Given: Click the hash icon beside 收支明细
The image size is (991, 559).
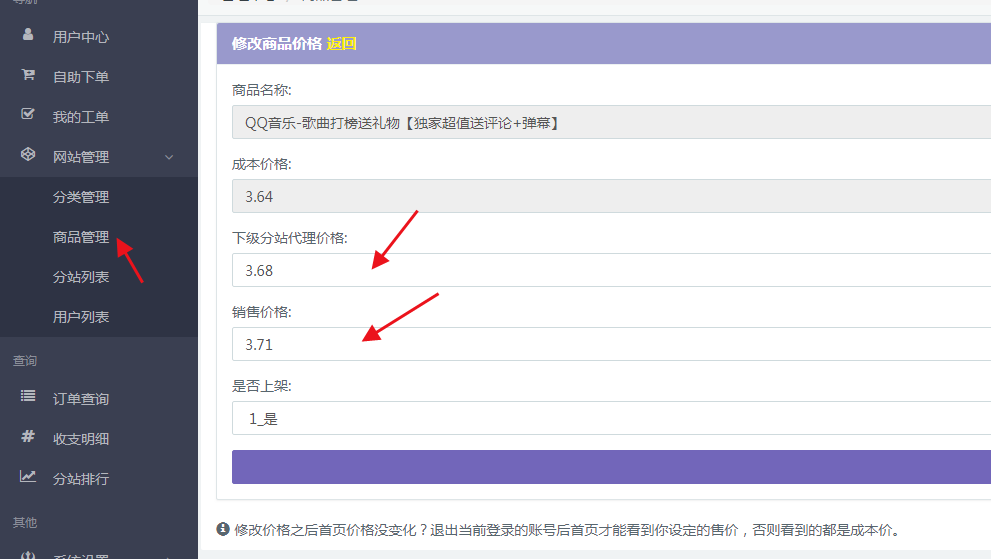Looking at the screenshot, I should coord(28,438).
